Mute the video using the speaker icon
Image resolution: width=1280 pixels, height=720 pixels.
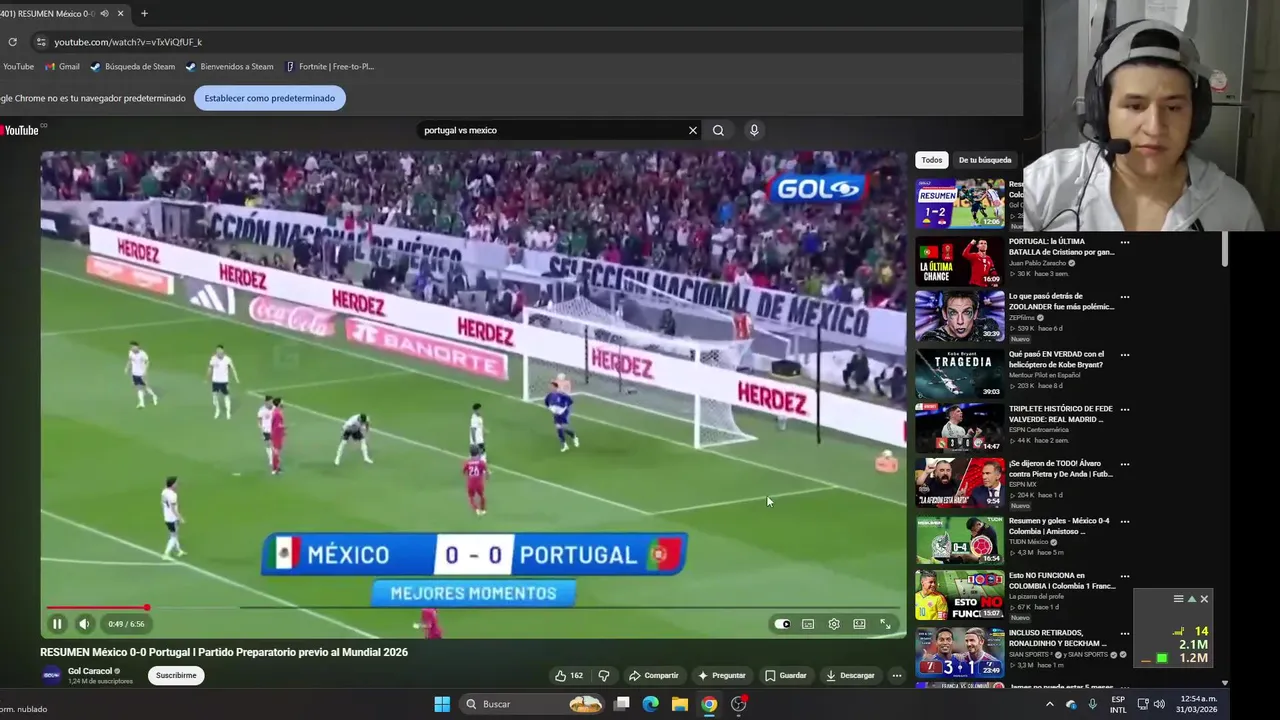coord(84,624)
